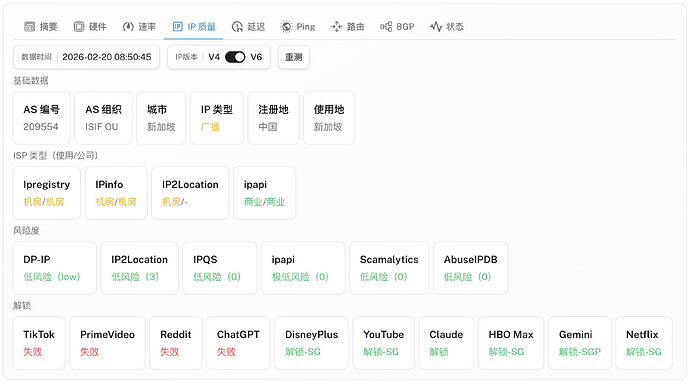Click the IP2Location 低风险 (3) card
The width and height of the screenshot is (690, 382).
tap(139, 268)
